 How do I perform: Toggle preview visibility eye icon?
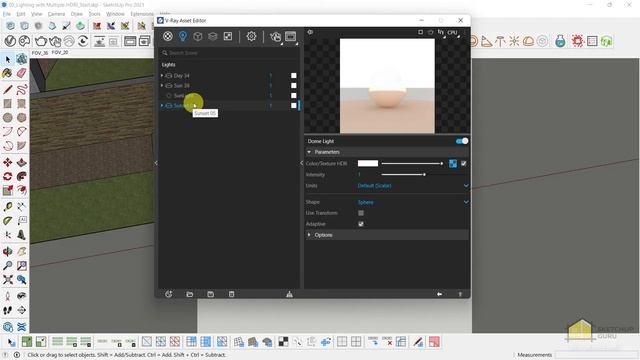(x=310, y=32)
